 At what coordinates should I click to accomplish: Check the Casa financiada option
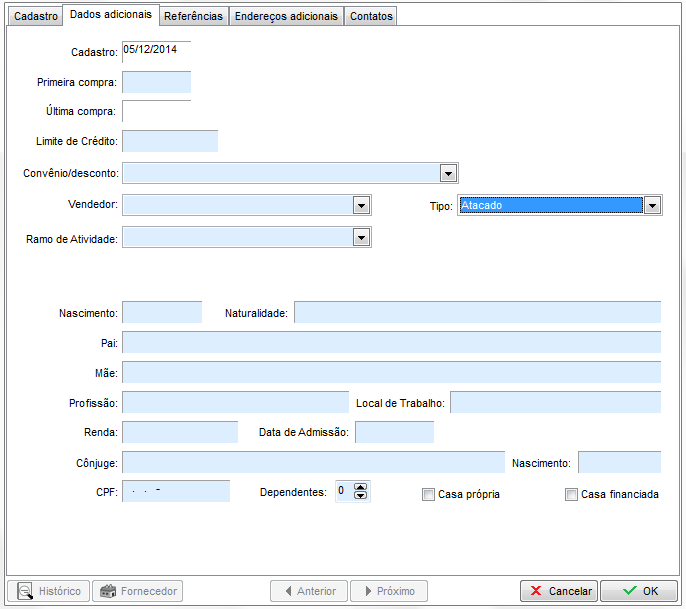[x=571, y=494]
